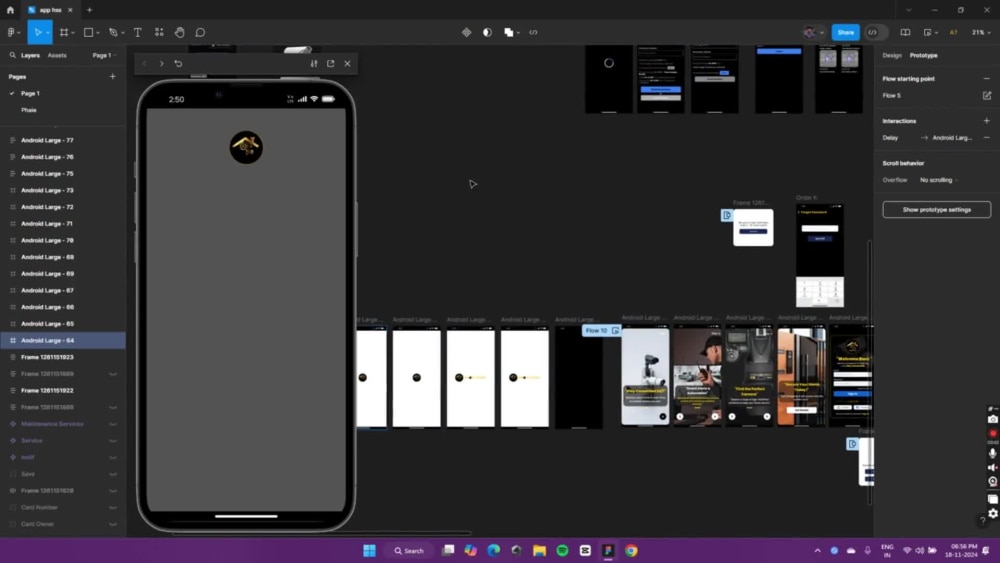Select the Hand tool
1000x563 pixels.
point(180,33)
